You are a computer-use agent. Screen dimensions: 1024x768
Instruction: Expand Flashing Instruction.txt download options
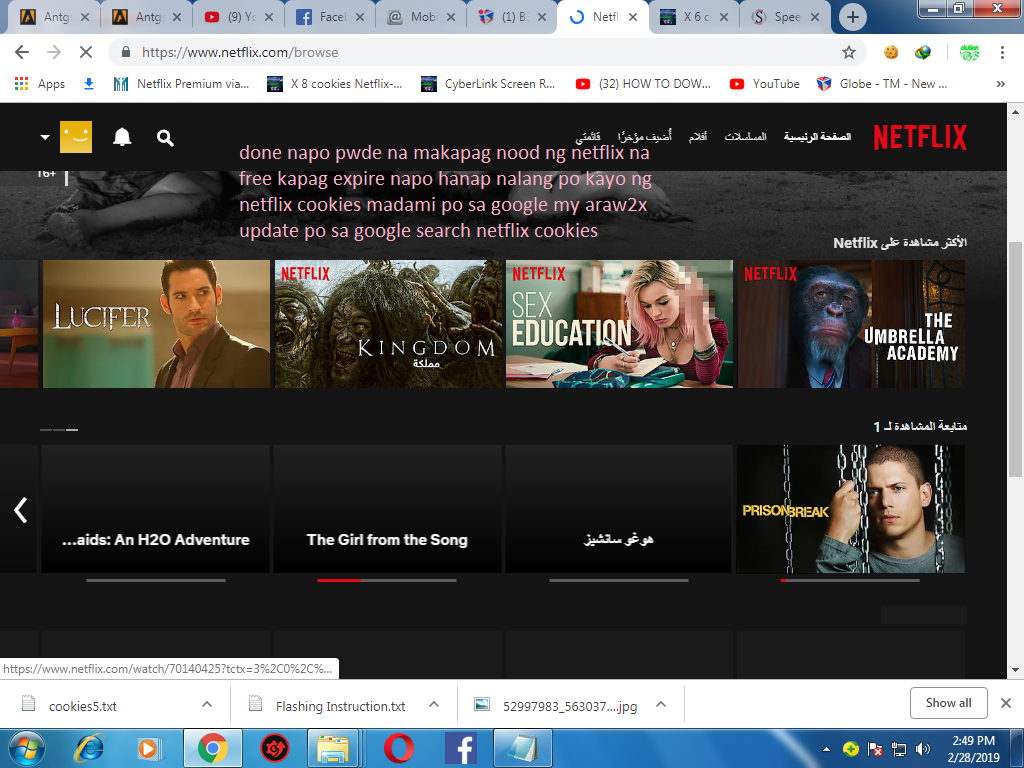coord(434,704)
